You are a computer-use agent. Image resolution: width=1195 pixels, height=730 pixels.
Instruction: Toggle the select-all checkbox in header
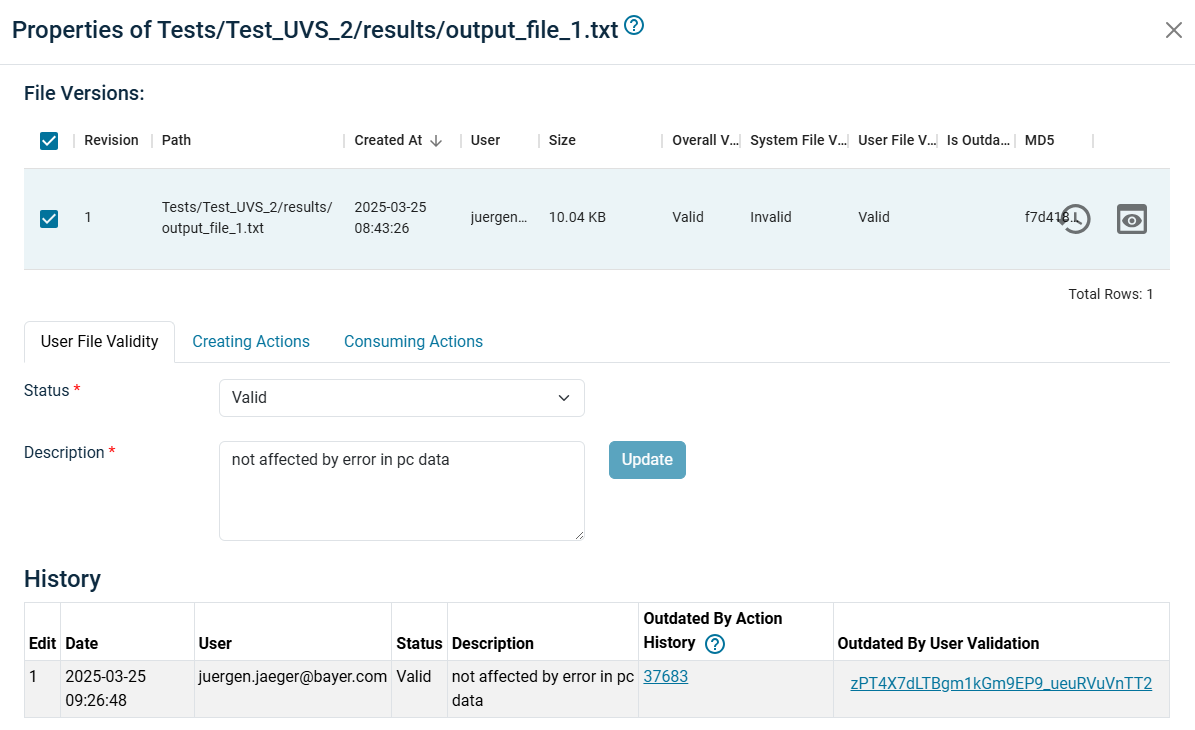coord(49,141)
